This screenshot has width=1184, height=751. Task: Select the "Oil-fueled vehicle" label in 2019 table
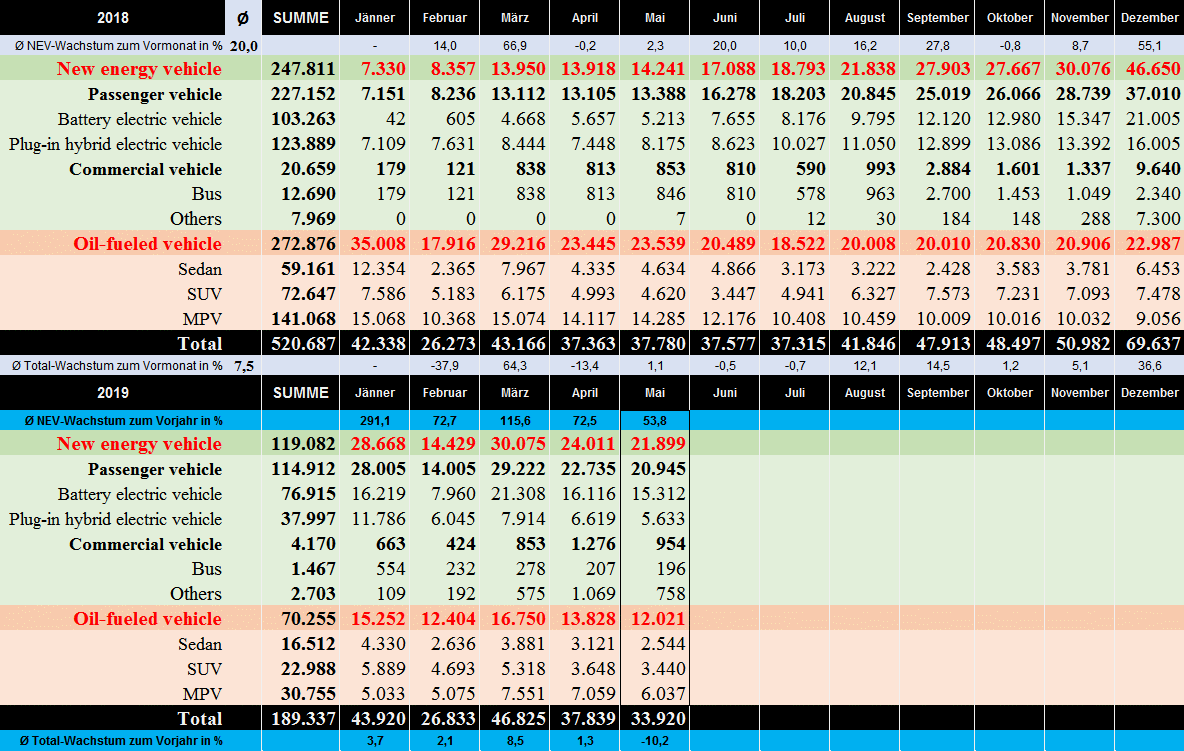coord(147,619)
